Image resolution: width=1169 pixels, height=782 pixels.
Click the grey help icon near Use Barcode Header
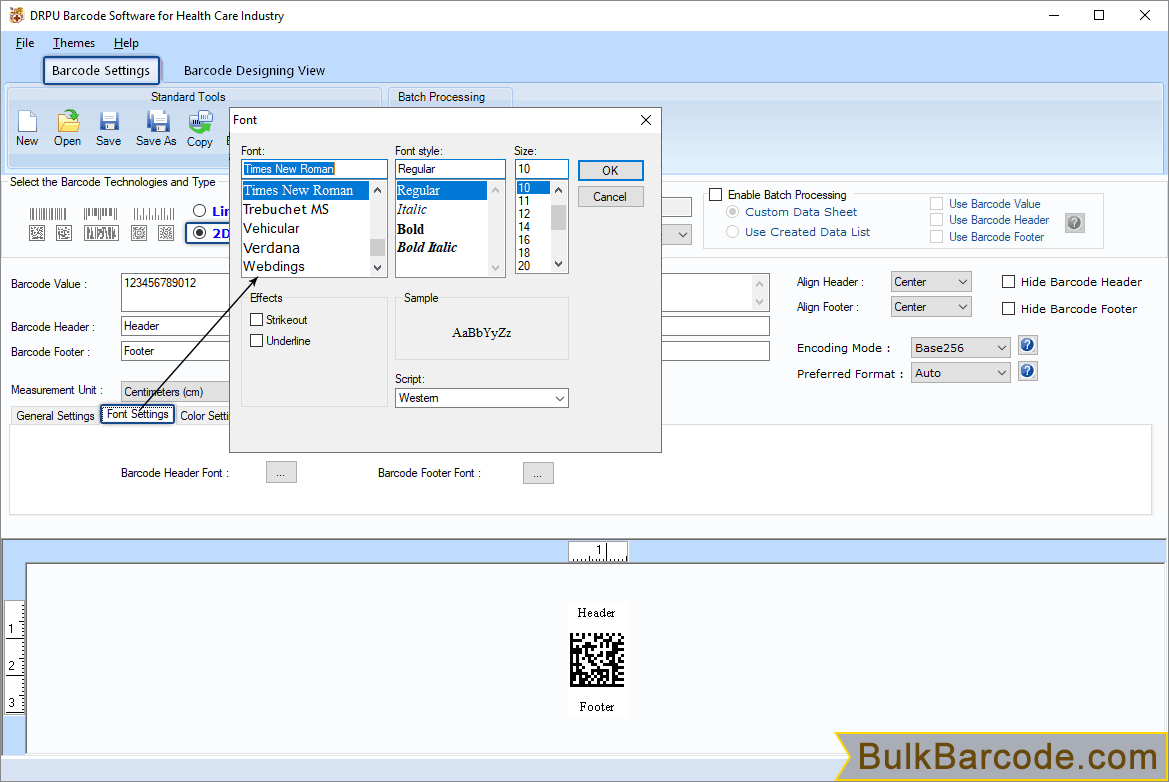click(x=1074, y=222)
